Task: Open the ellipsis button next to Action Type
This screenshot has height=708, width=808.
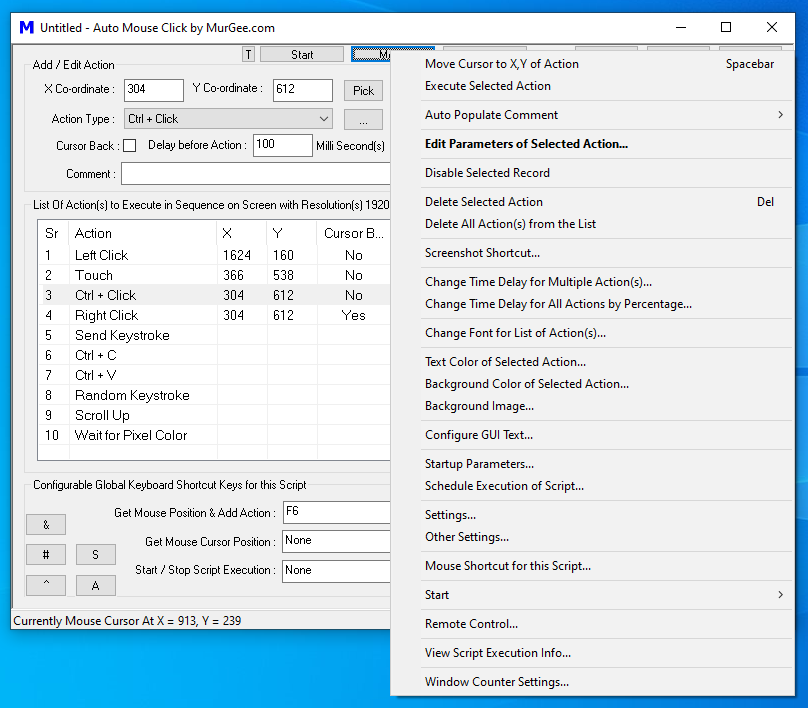Action: pyautogui.click(x=363, y=120)
